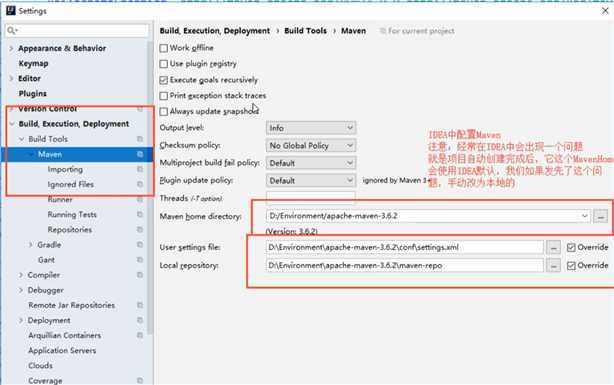
Task: Toggle Use plugin registry checkbox
Action: click(x=164, y=63)
